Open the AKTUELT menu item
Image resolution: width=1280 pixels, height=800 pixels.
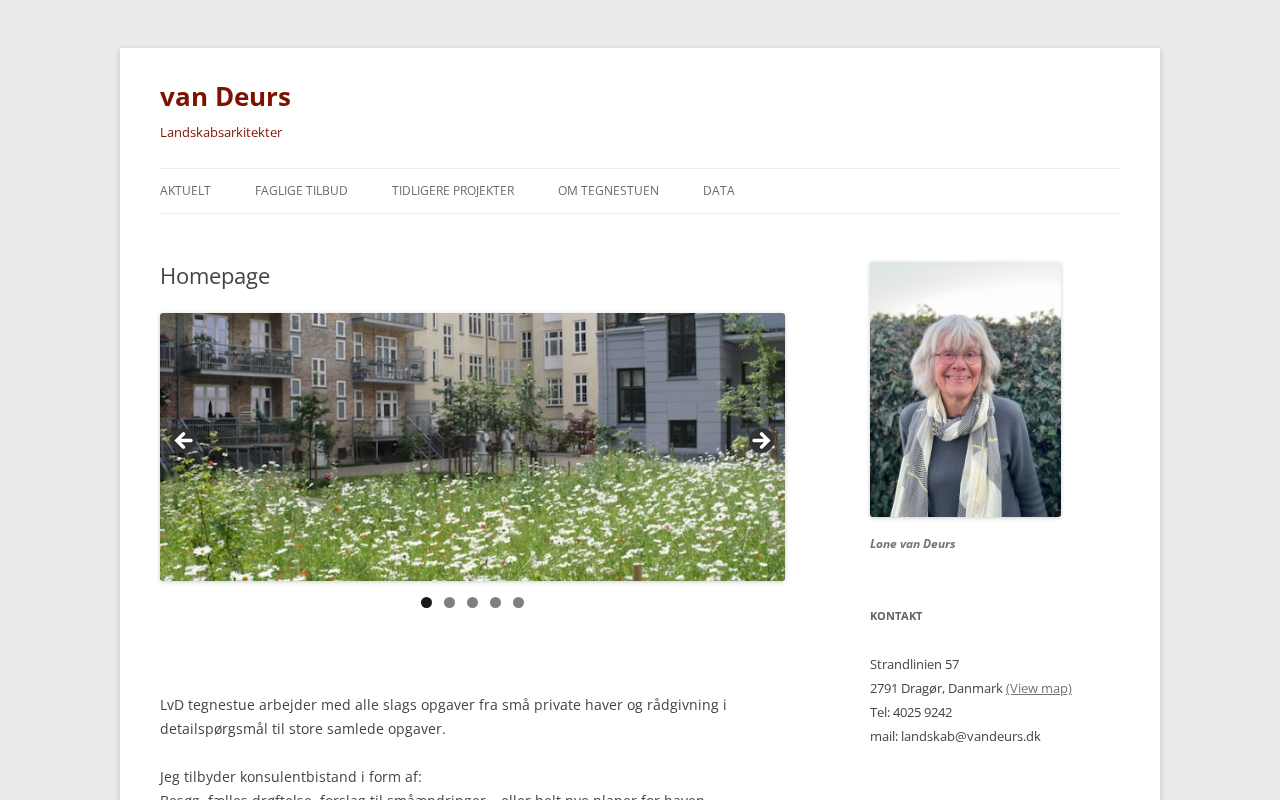pos(185,191)
